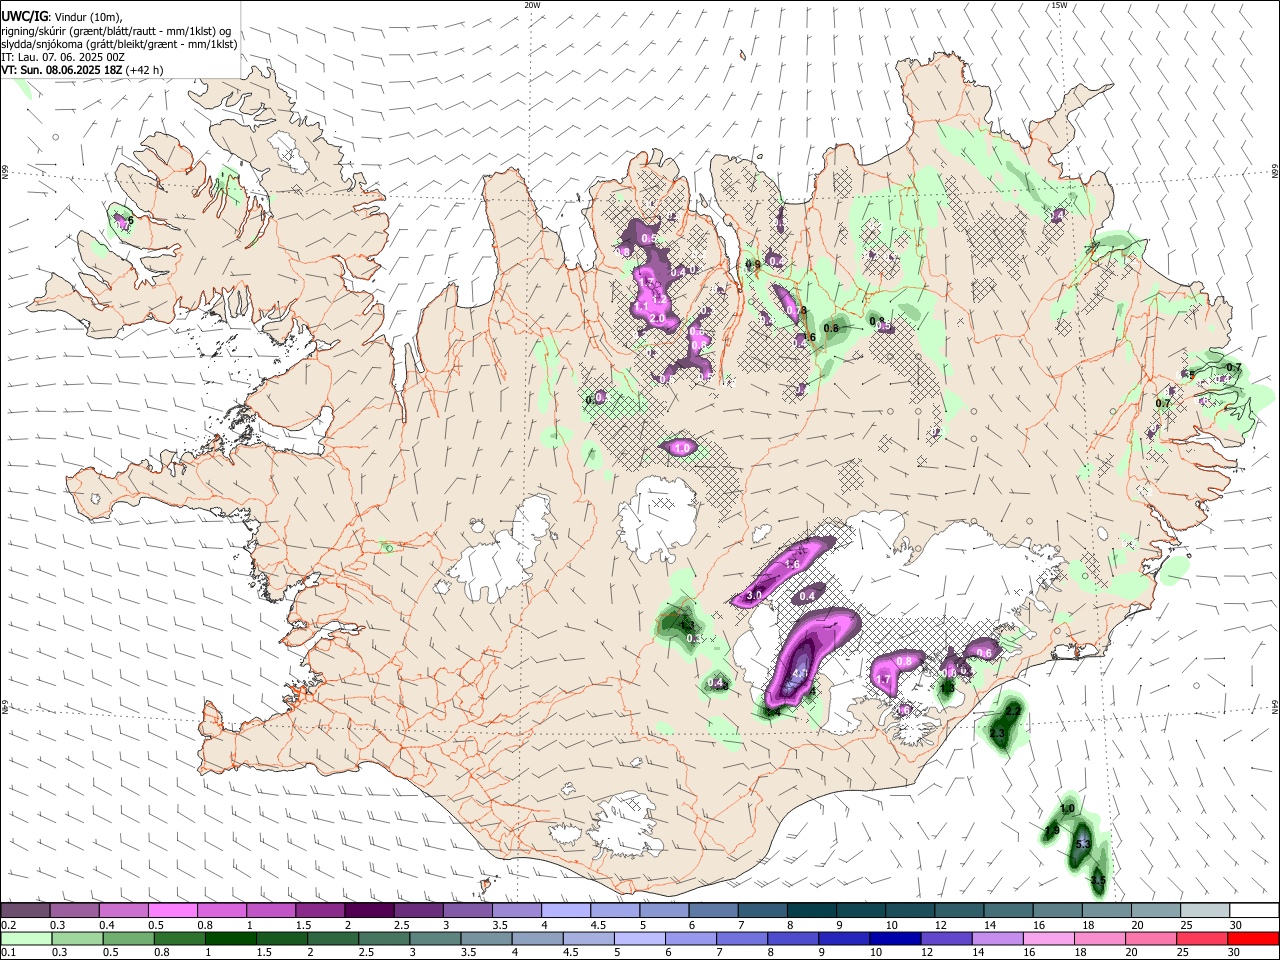The height and width of the screenshot is (960, 1280).
Task: Click the 4.1 precipitation value on the map
Action: pos(799,674)
